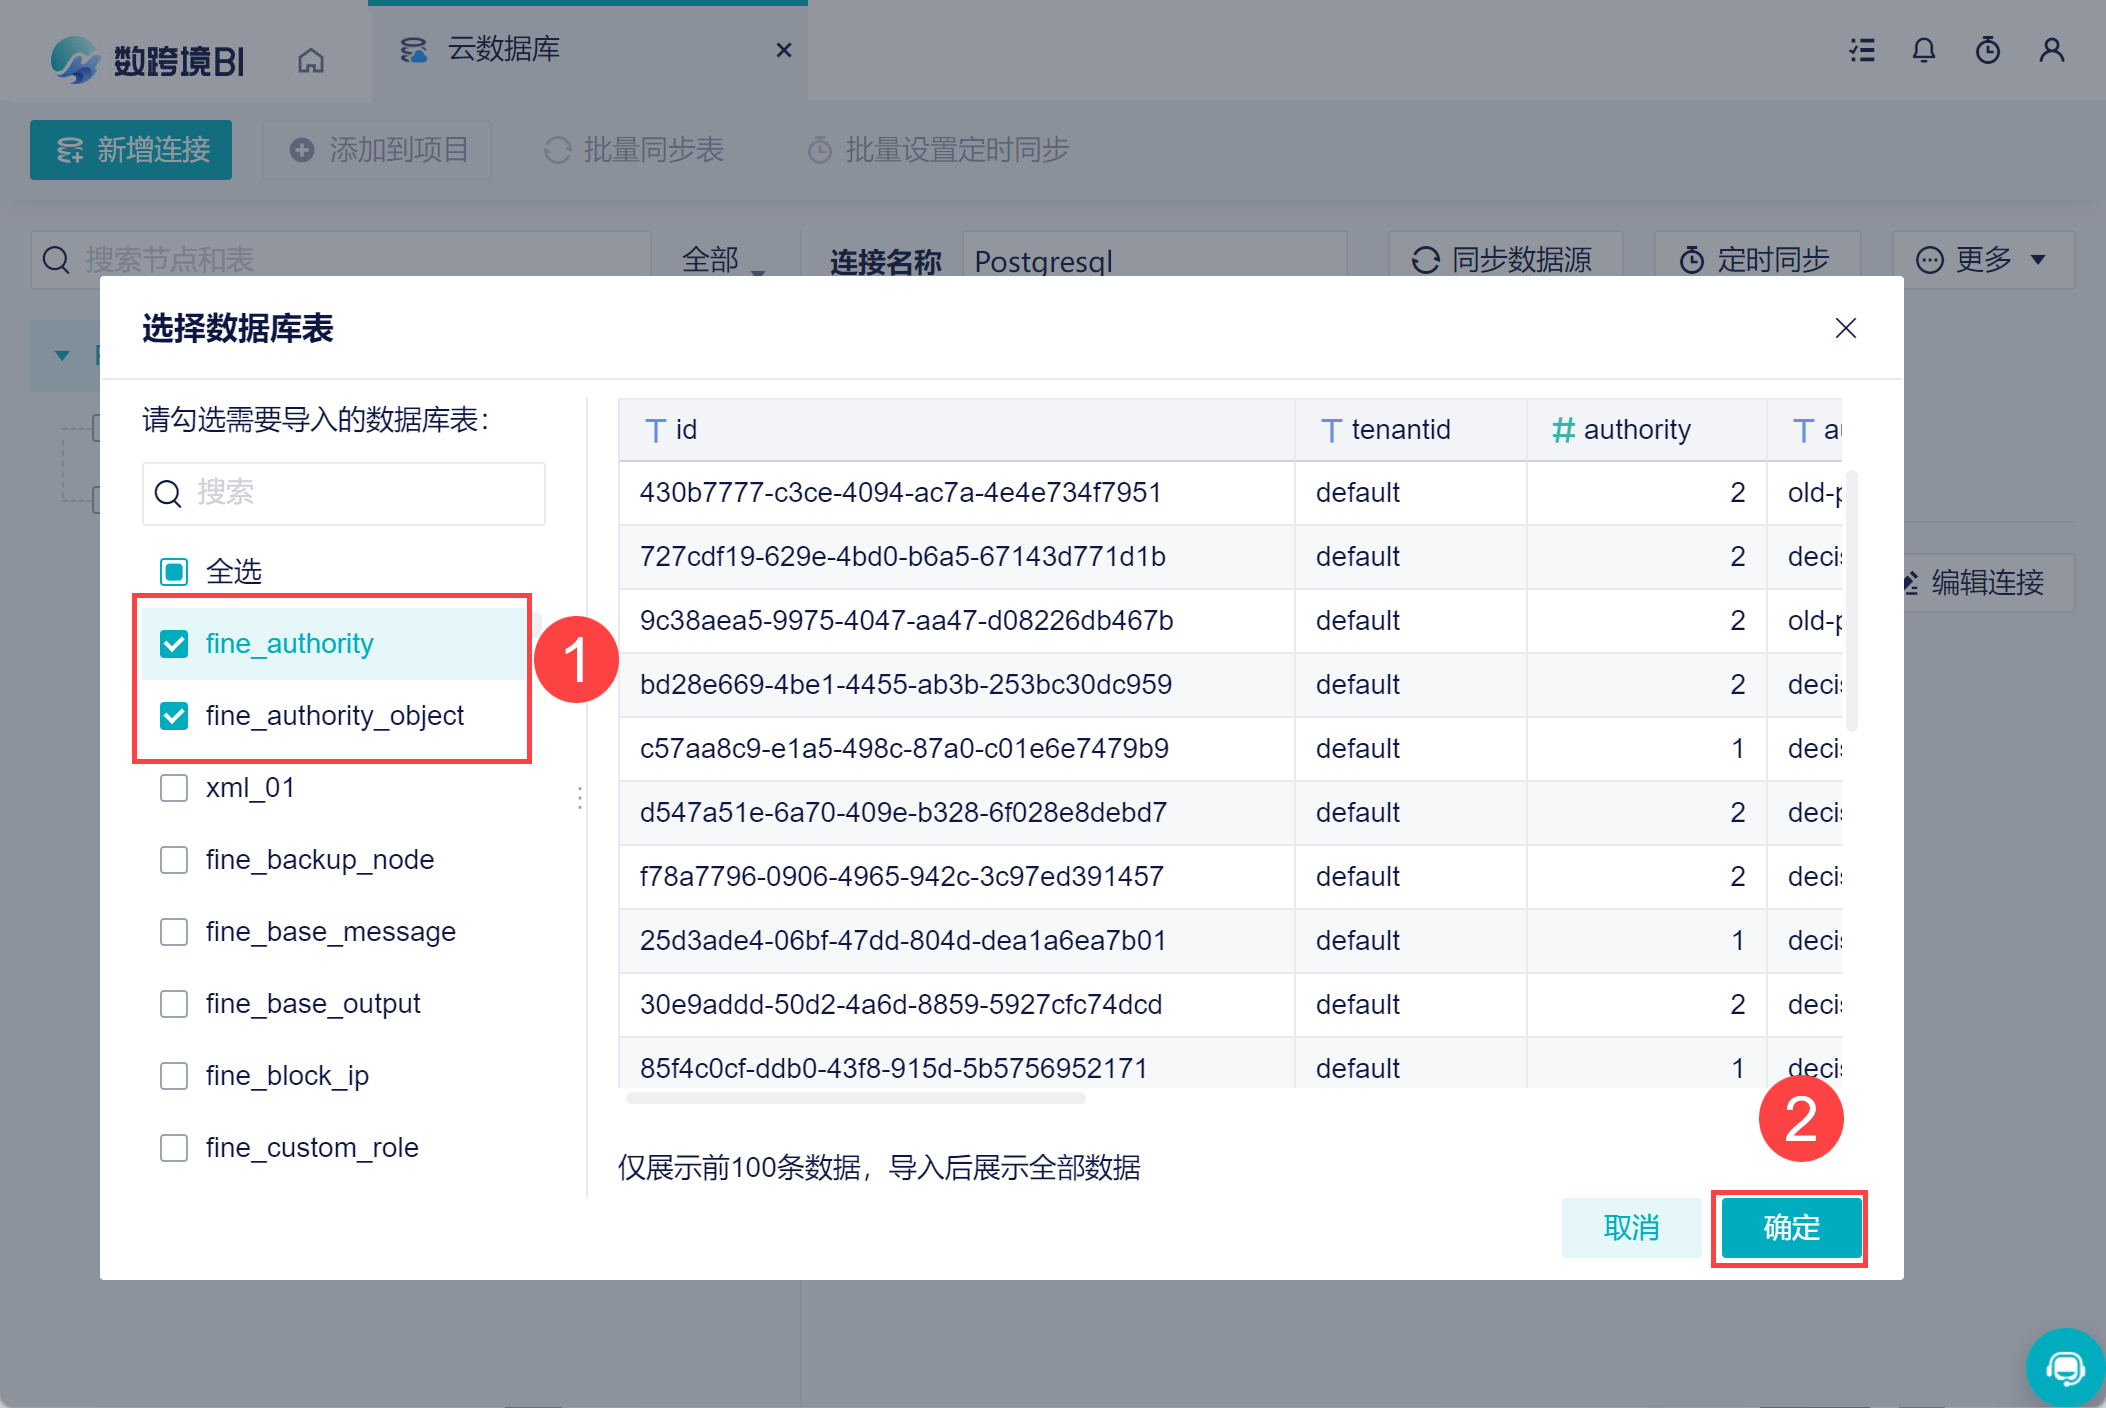Click the timer clock icon in header

click(x=1988, y=51)
